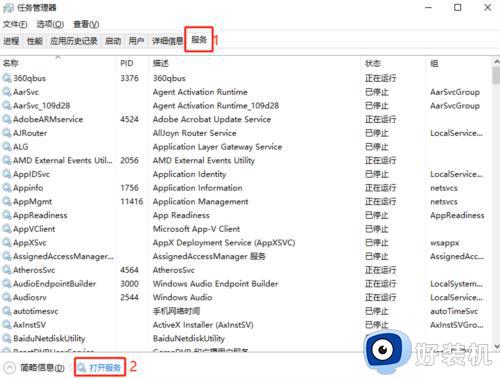Open the 文件(F) menu
Viewport: 500px width, 379px height.
pyautogui.click(x=15, y=24)
